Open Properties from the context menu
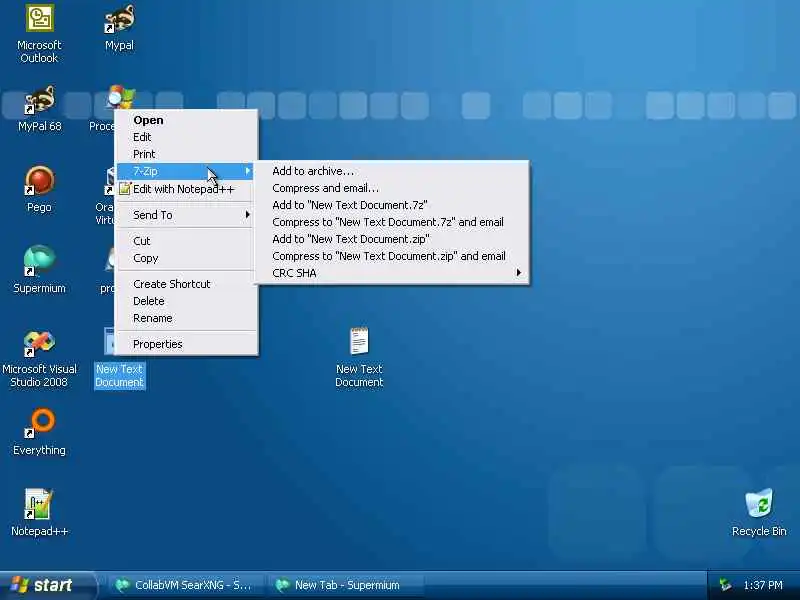Screen dimensions: 800x600 (187, 344)
